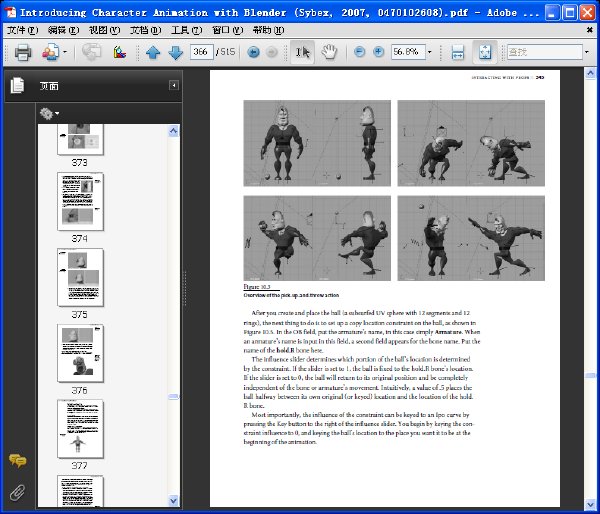The image size is (600, 514).
Task: Click thumbnail panel scroll up arrow
Action: click(x=174, y=131)
